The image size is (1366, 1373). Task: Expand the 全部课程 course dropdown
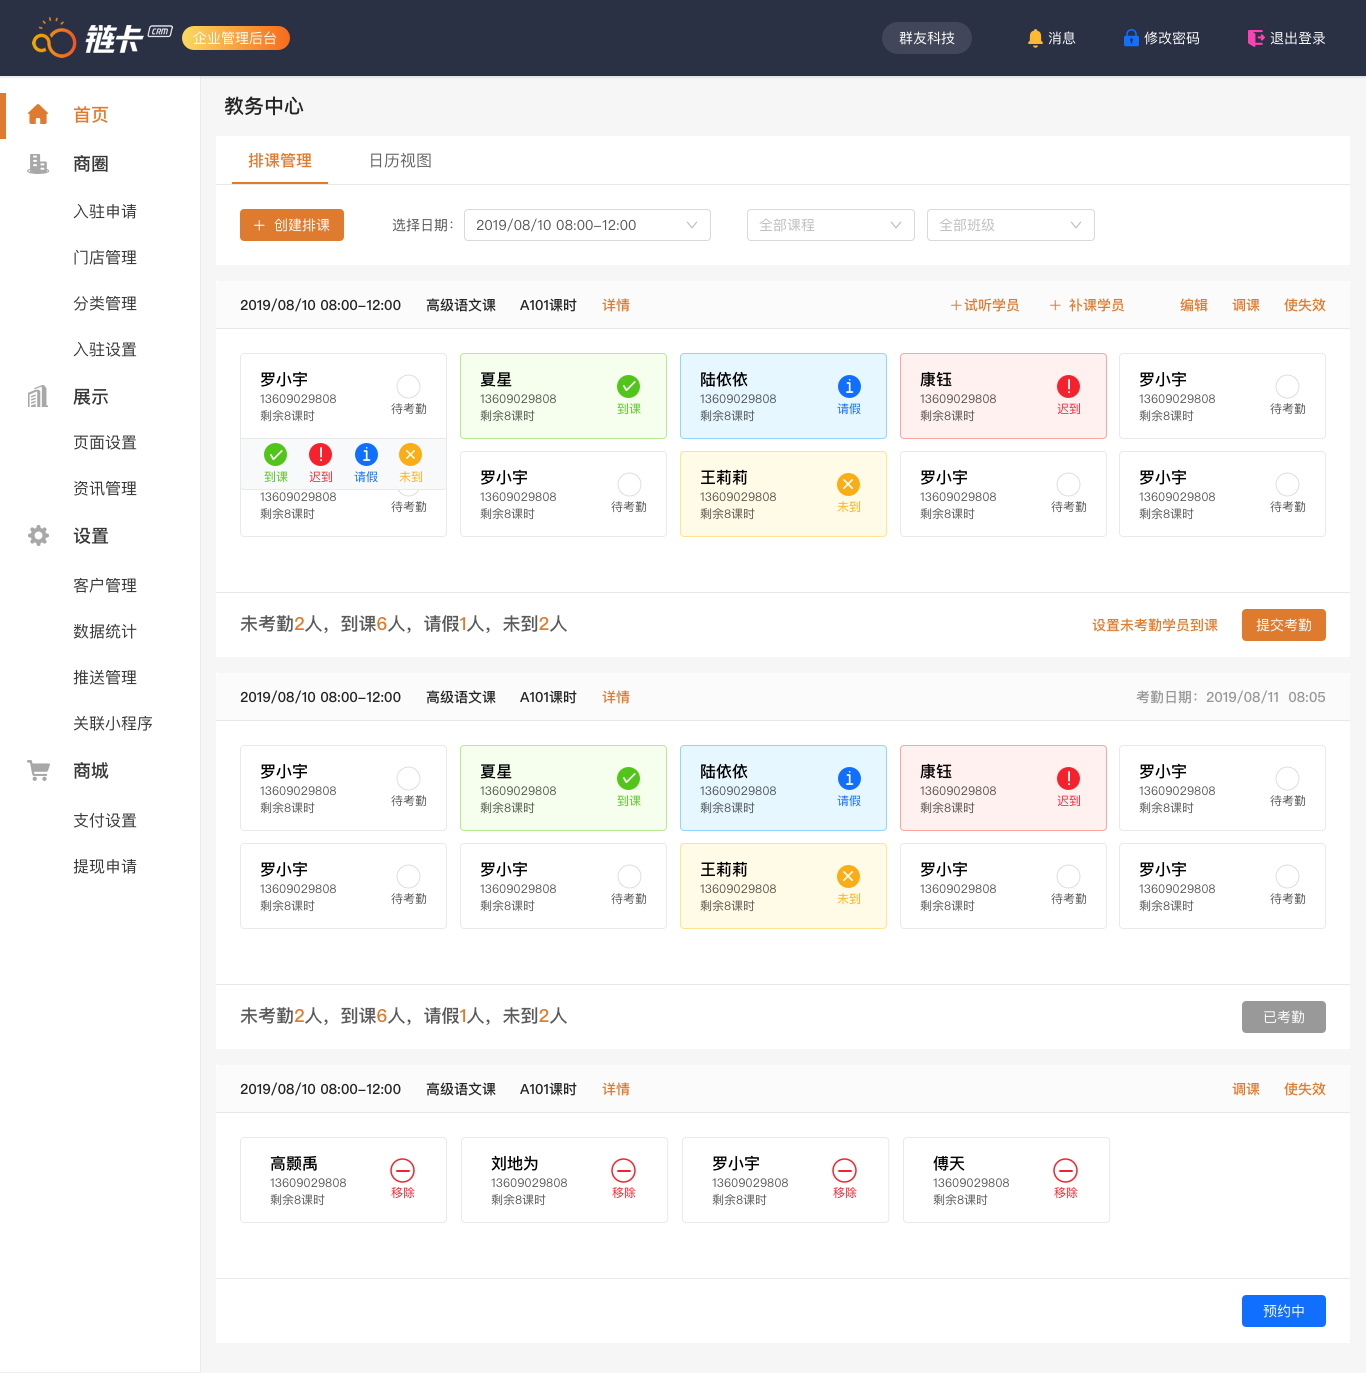(830, 225)
